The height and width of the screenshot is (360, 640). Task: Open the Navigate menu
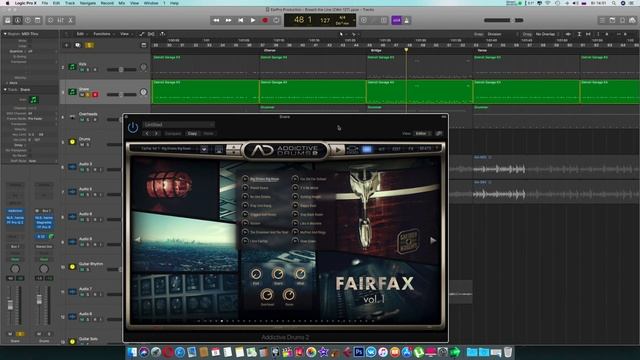87,3
